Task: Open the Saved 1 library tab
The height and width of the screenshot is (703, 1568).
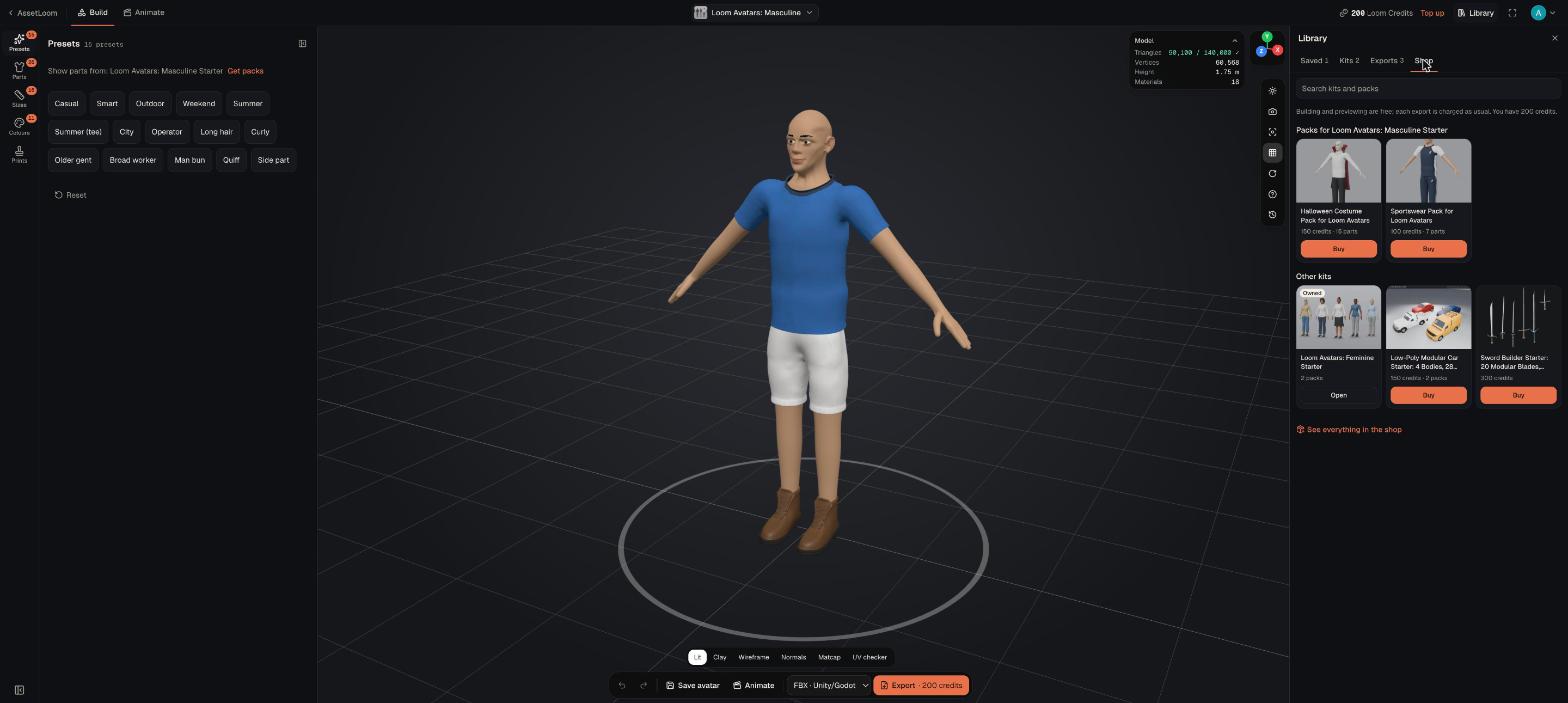Action: click(x=1314, y=61)
